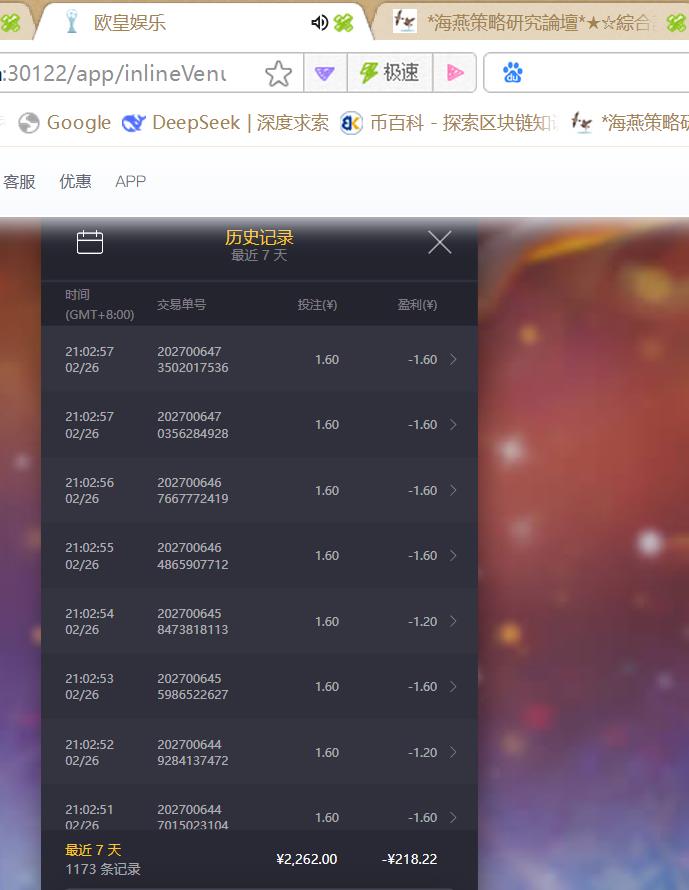This screenshot has width=689, height=890.
Task: Select order number 202700646 7667772419
Action: coord(192,490)
